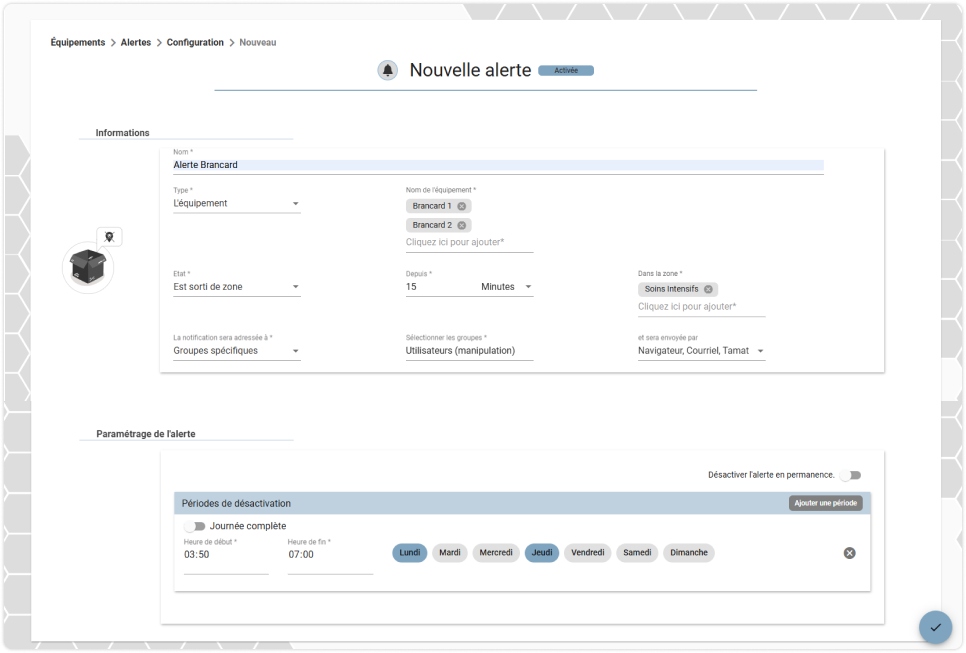Confirm with the checkmark floating button
Screen dimensions: 966x653
tap(935, 627)
